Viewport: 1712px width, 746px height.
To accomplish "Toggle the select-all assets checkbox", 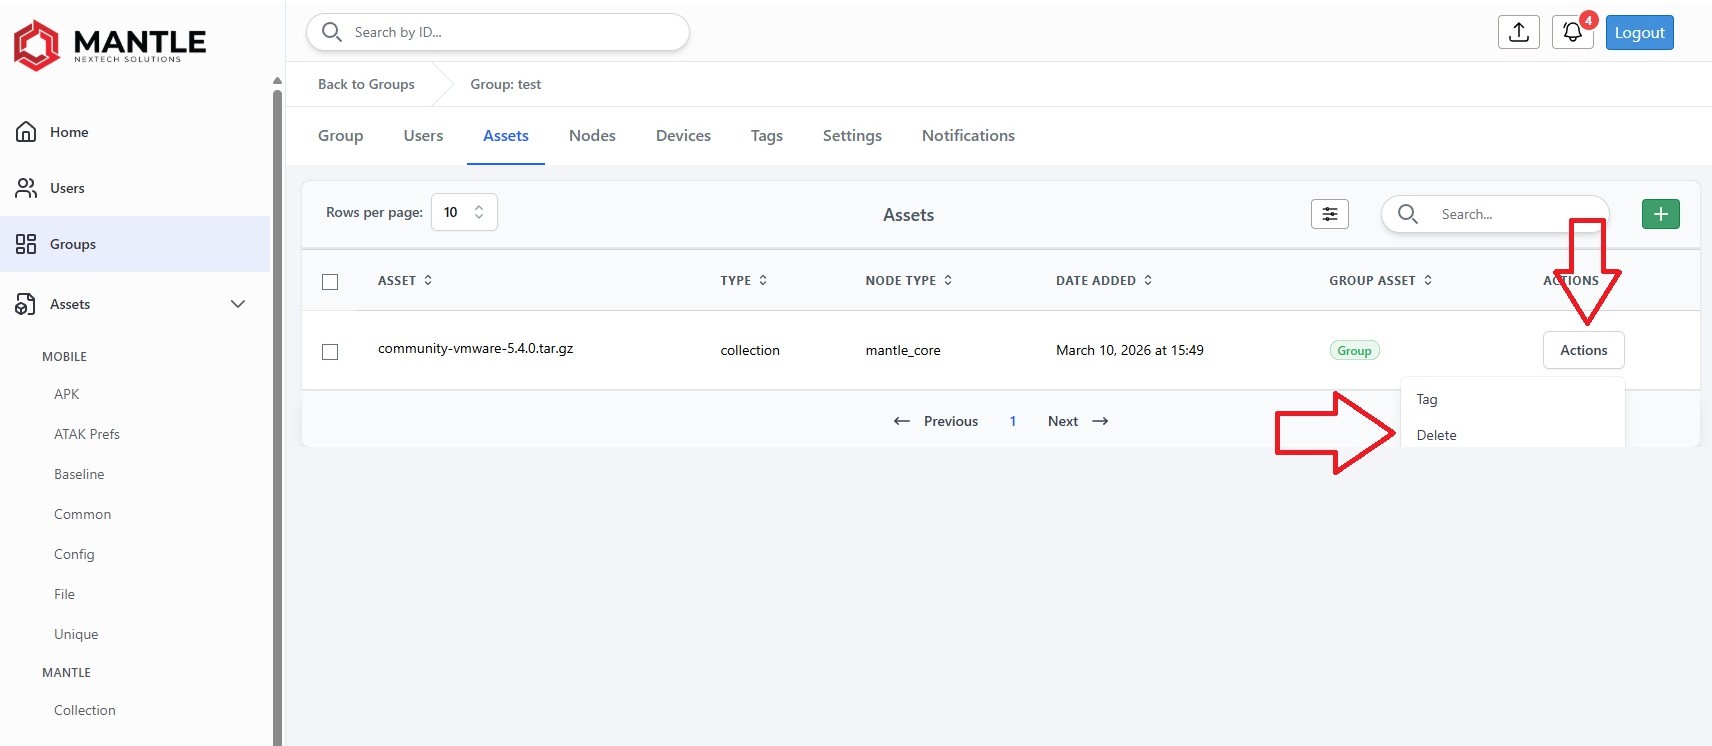I will (x=330, y=282).
